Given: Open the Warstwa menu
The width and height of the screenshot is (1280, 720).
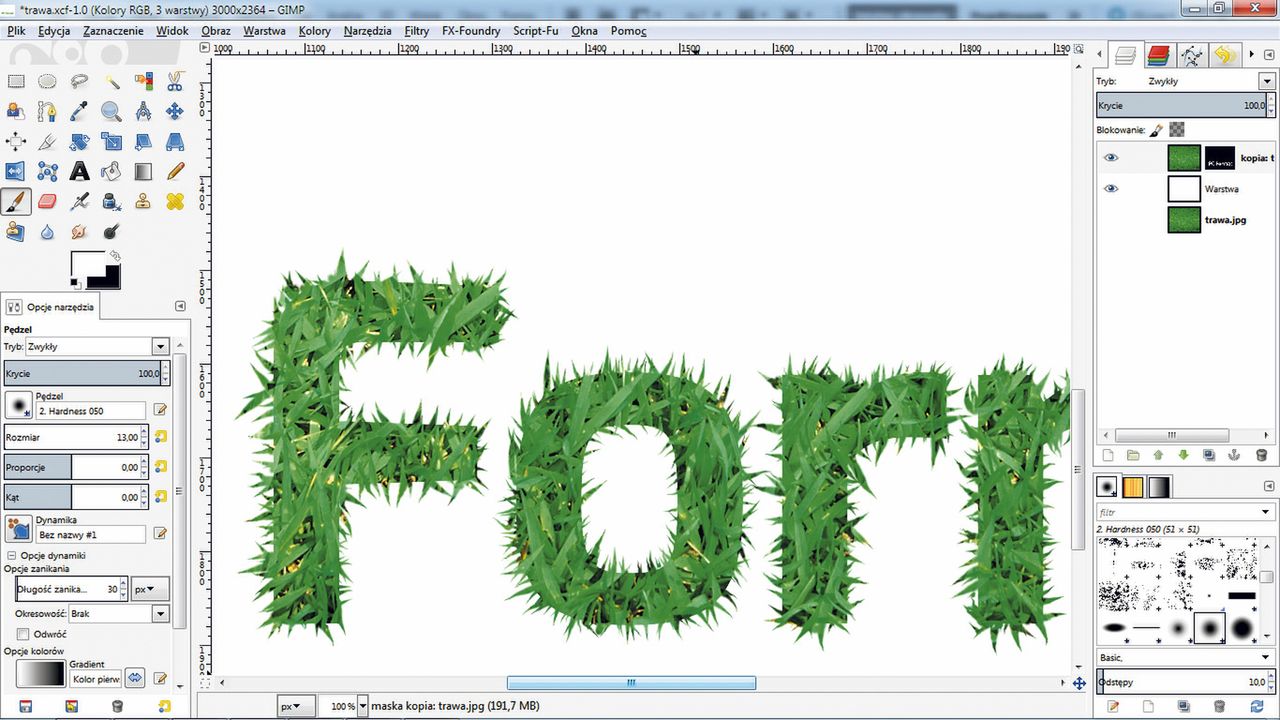Looking at the screenshot, I should tap(264, 31).
